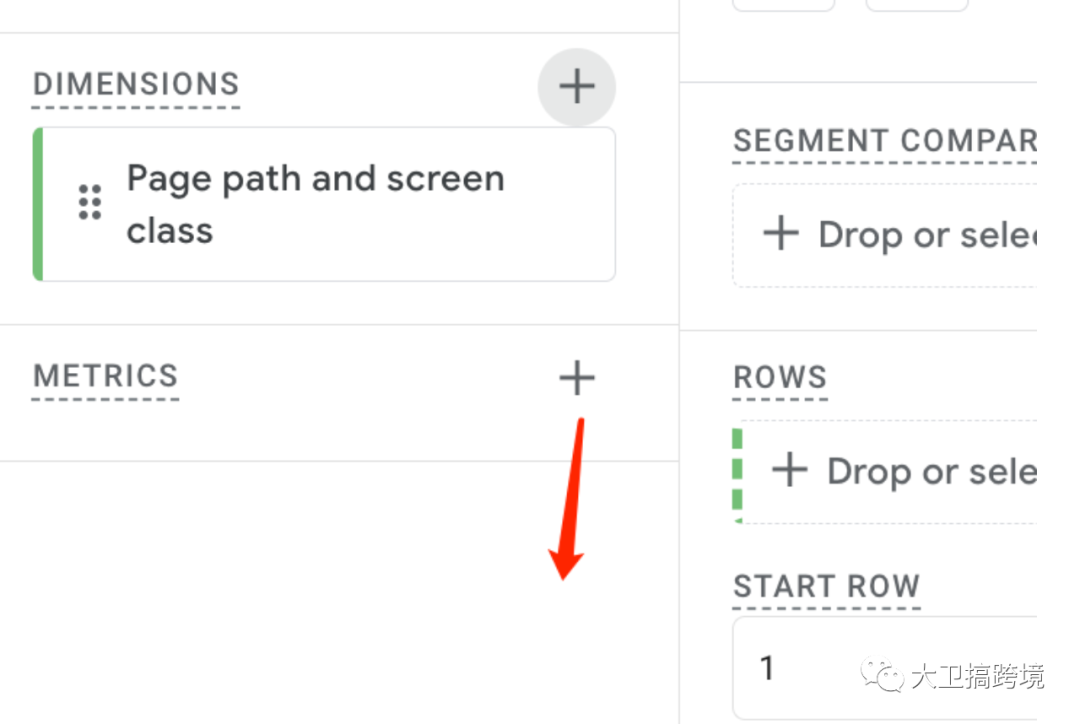This screenshot has width=1080, height=724.
Task: Click the plus icon beside DIMENSIONS
Action: 576,87
